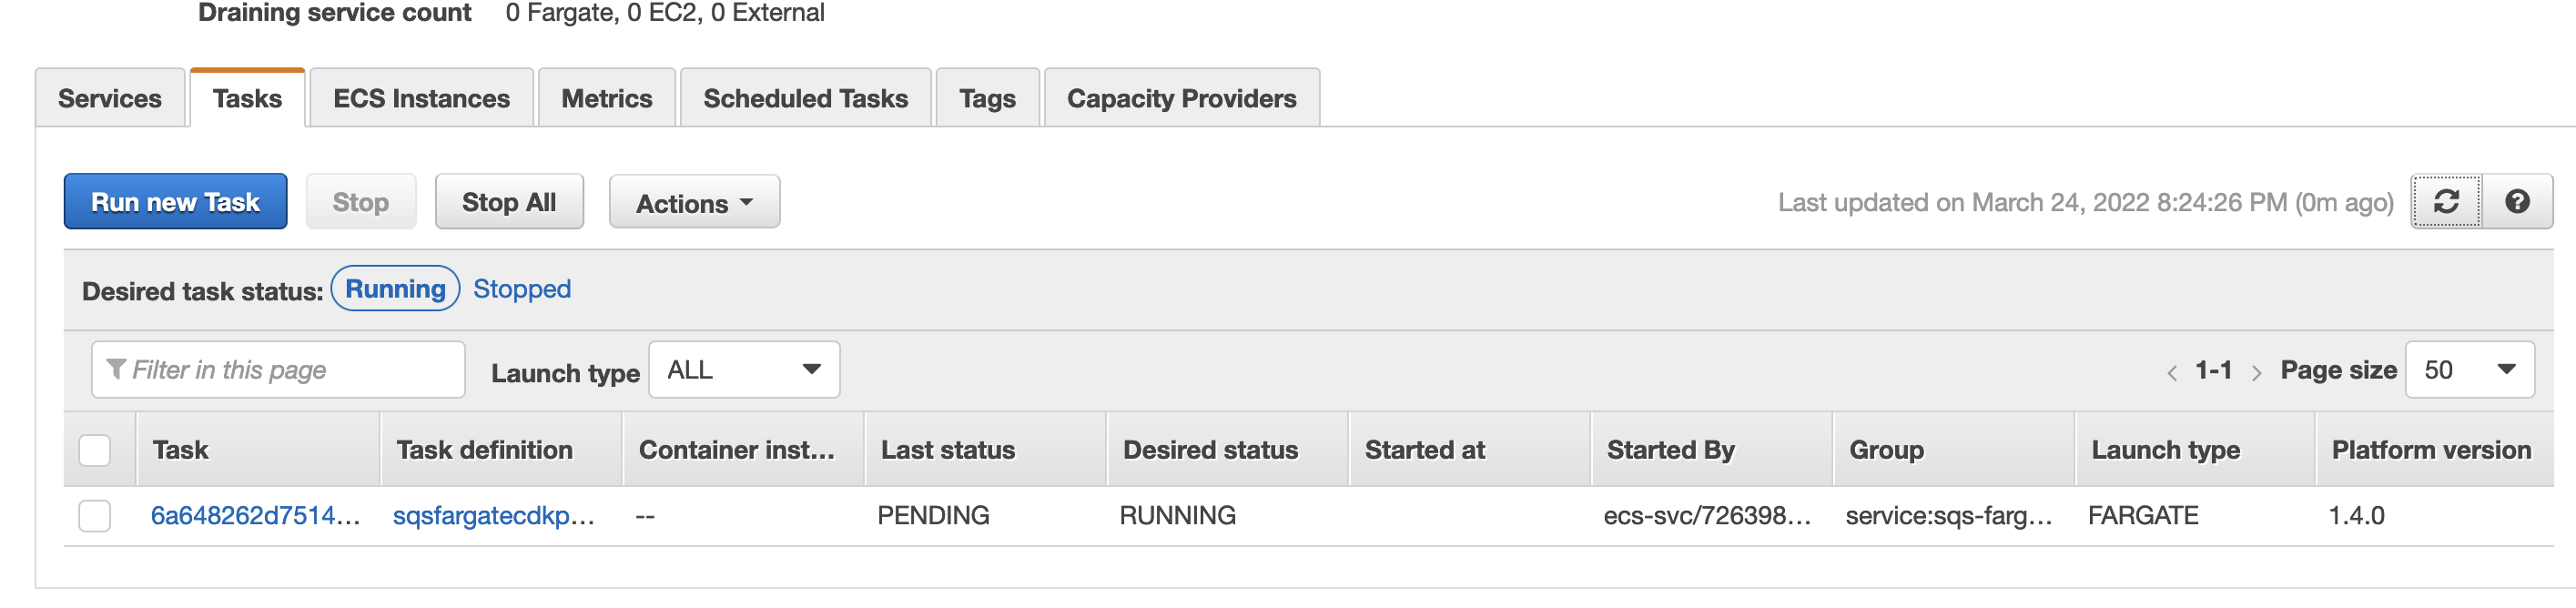Image resolution: width=2576 pixels, height=608 pixels.
Task: Go to previous page arrow
Action: tap(2172, 373)
